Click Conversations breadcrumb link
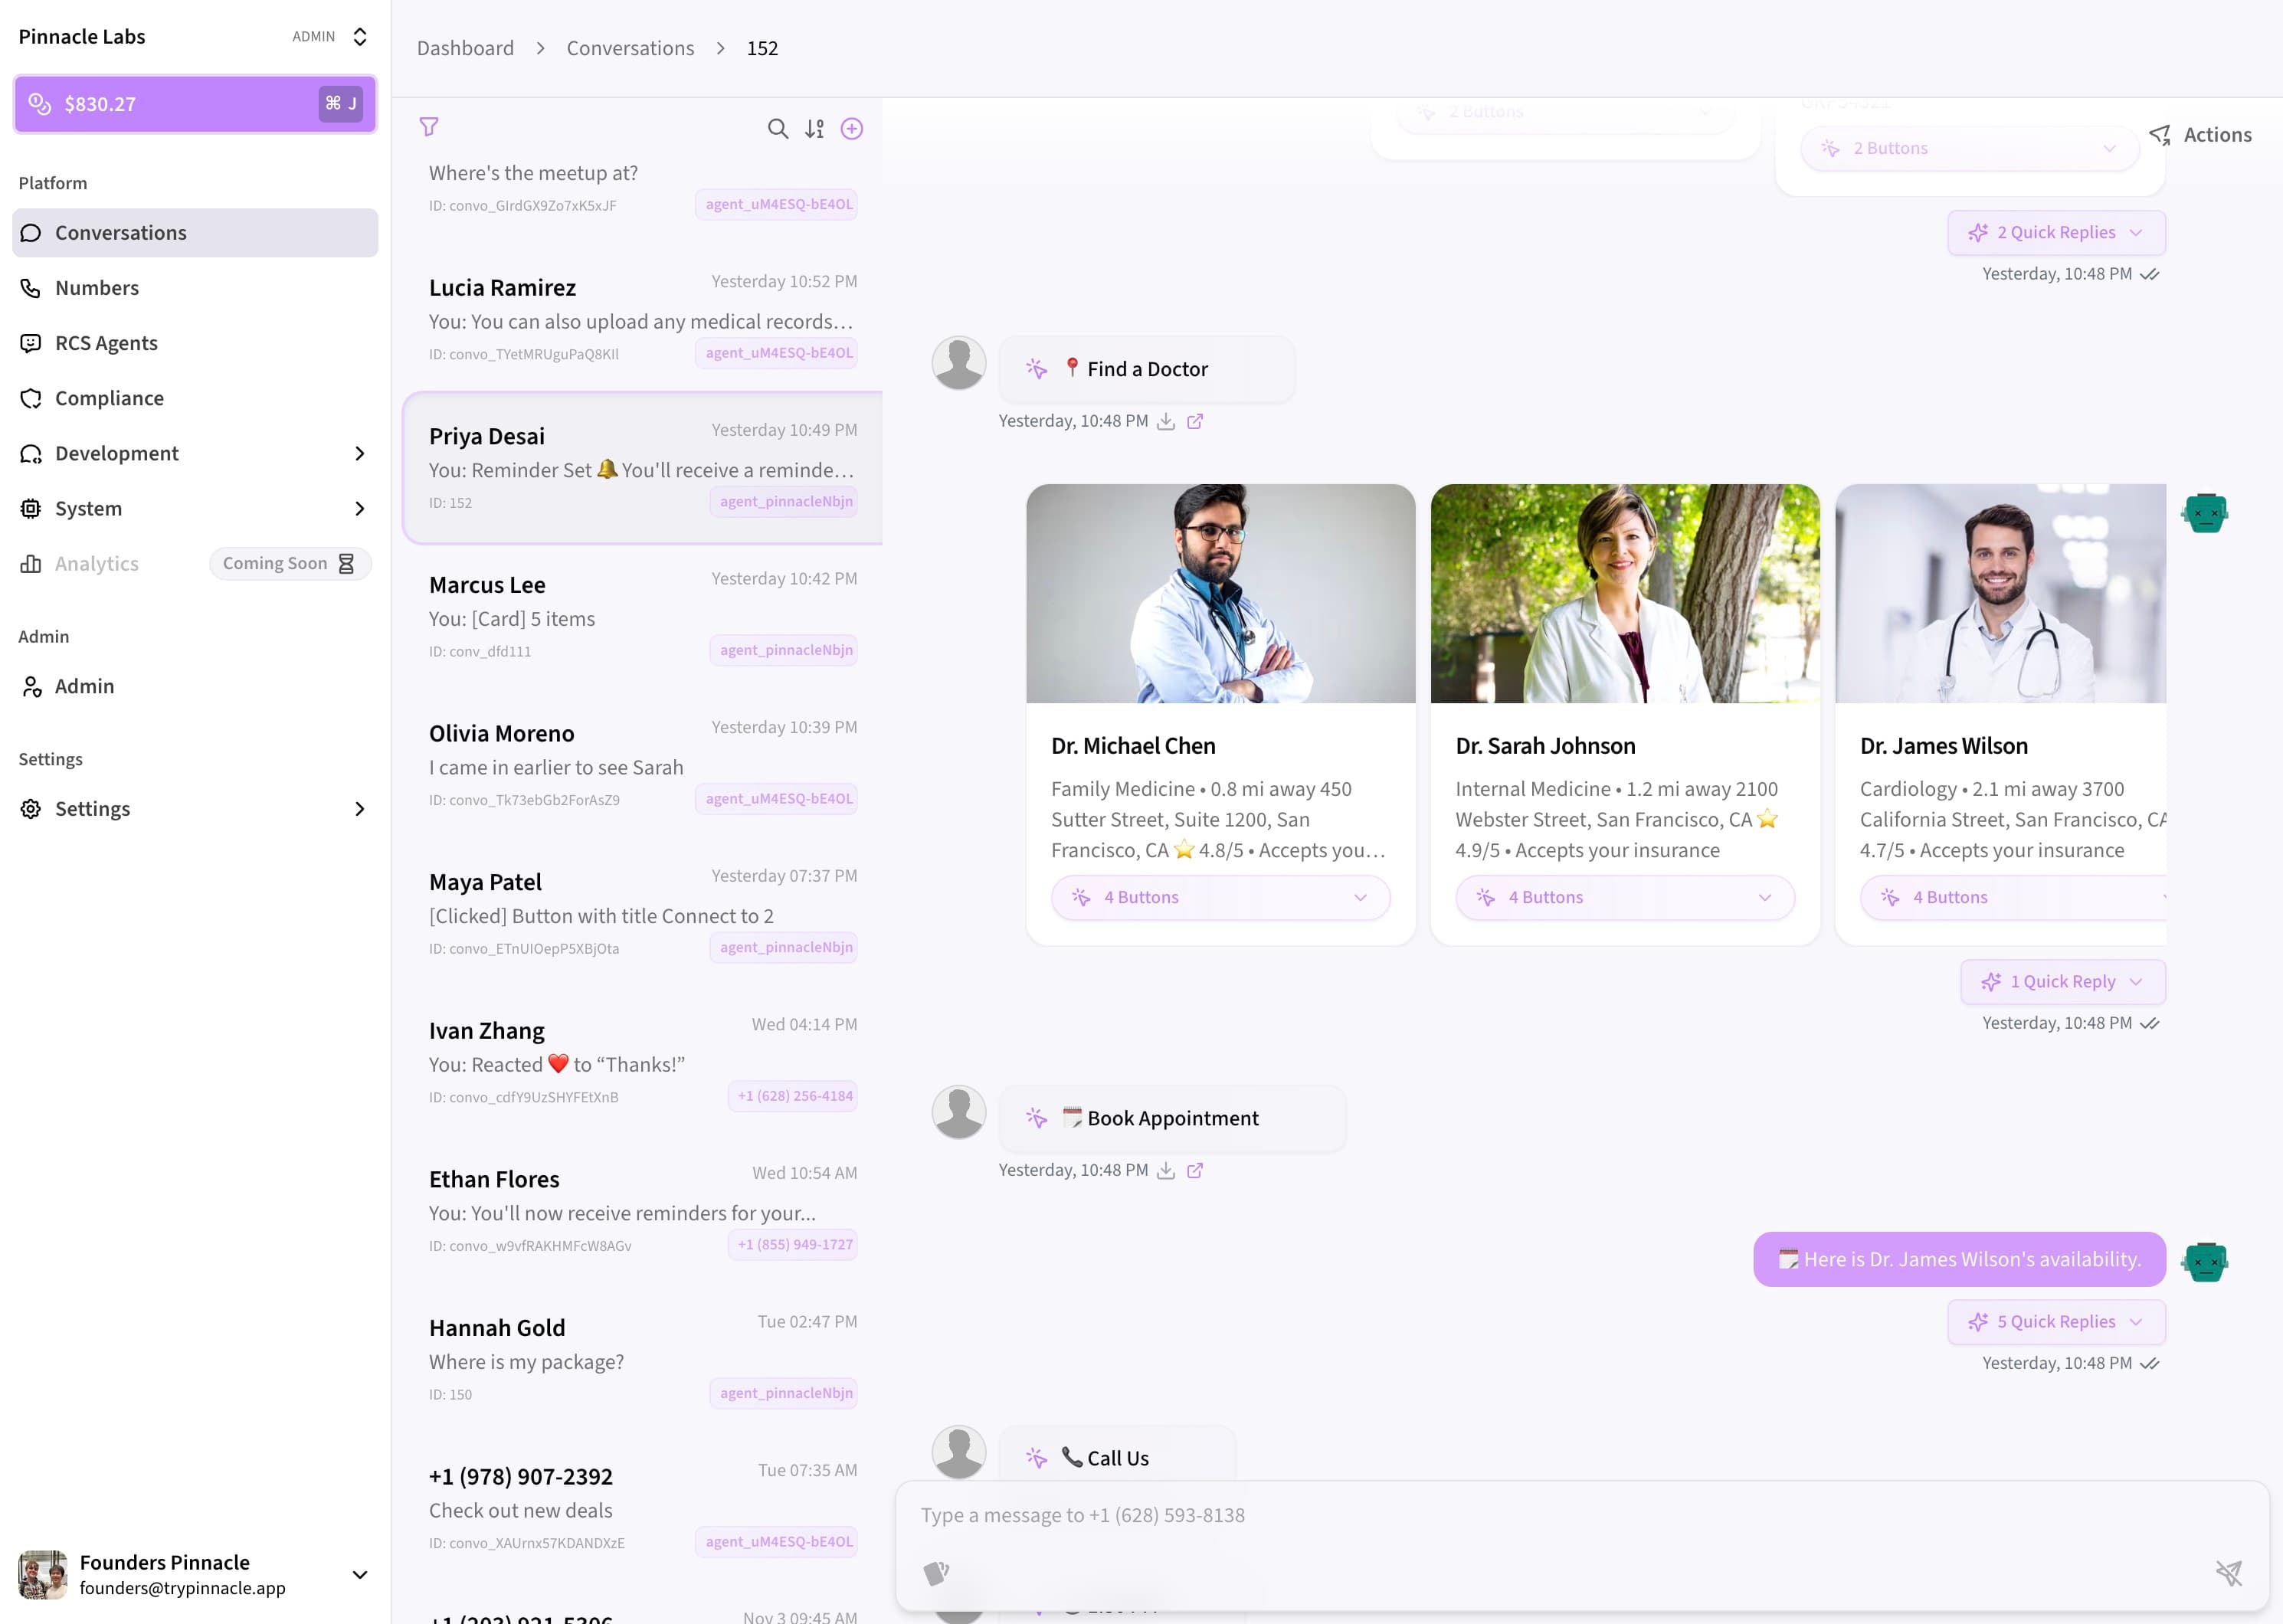Screen dimensions: 2283x1624 tap(630, 48)
